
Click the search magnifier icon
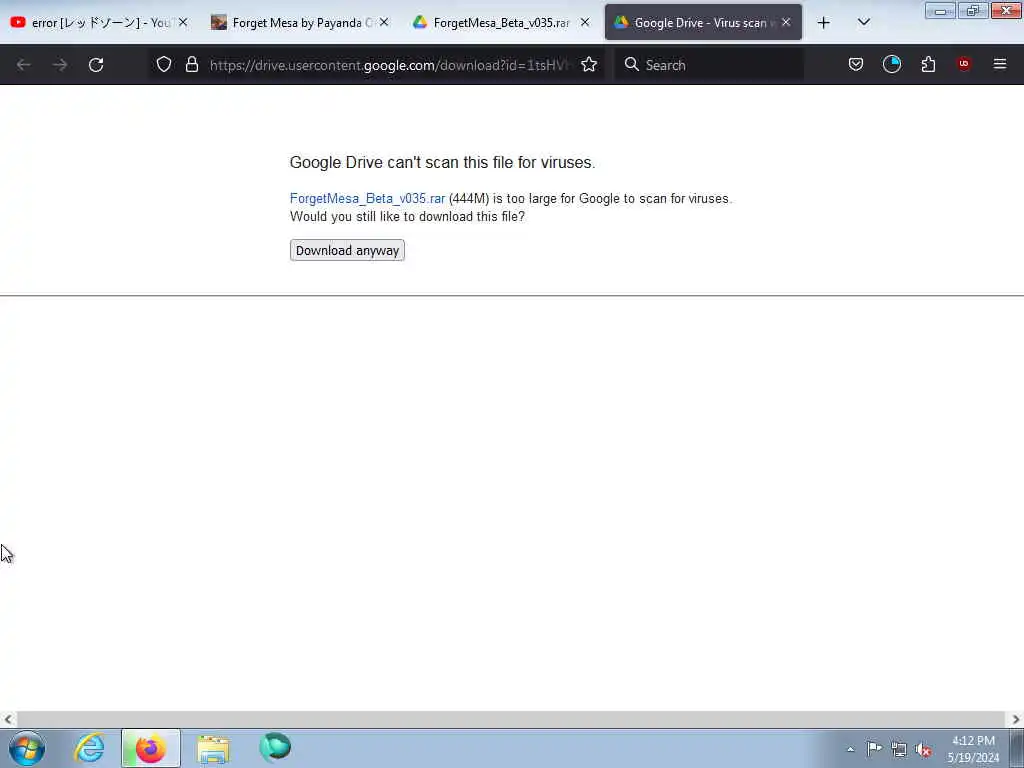click(632, 65)
